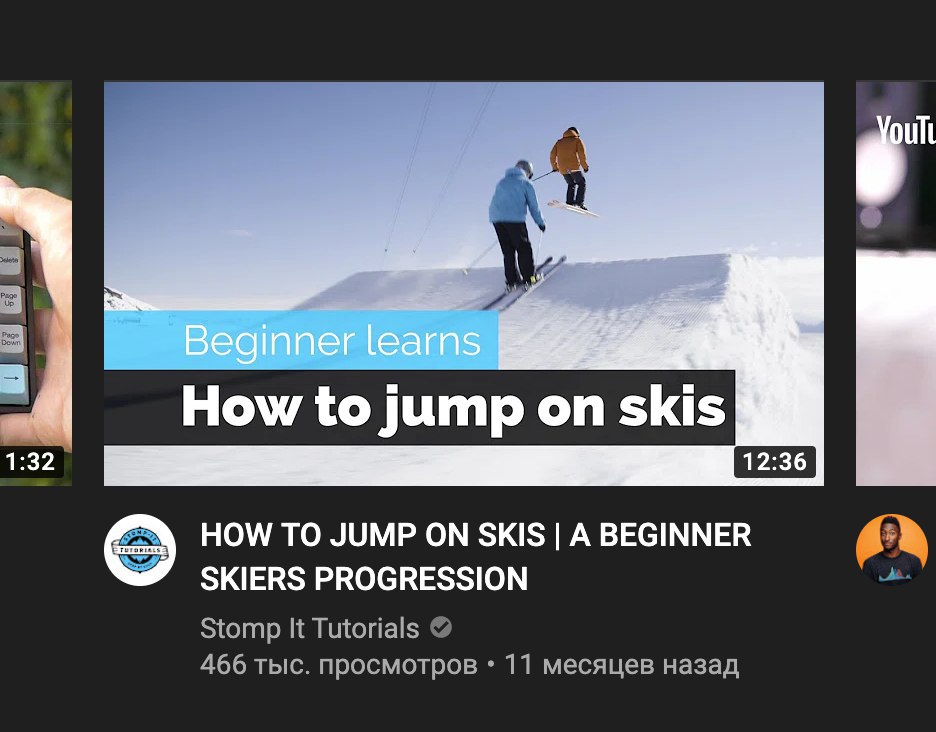Open the Stomp It Tutorials channel name link
The image size is (936, 732).
(310, 628)
